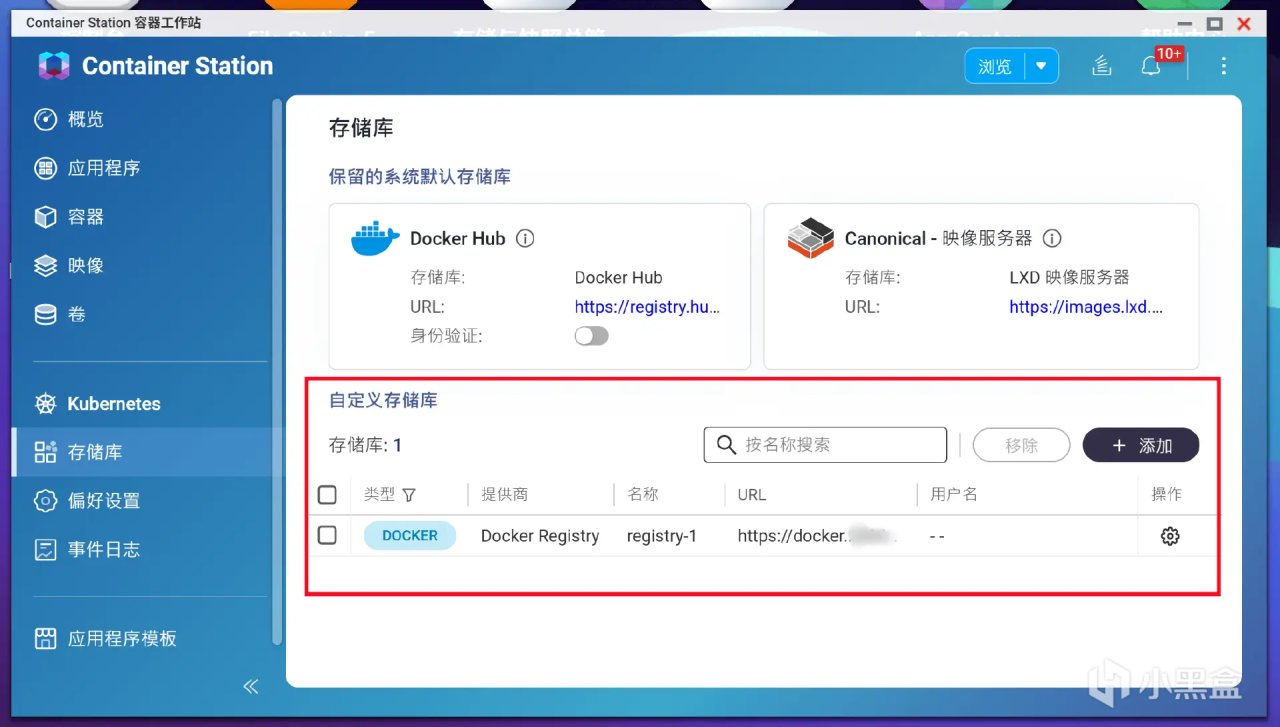This screenshot has height=727, width=1280.
Task: Click the 保留的系统默认存储库 heading
Action: 420,177
